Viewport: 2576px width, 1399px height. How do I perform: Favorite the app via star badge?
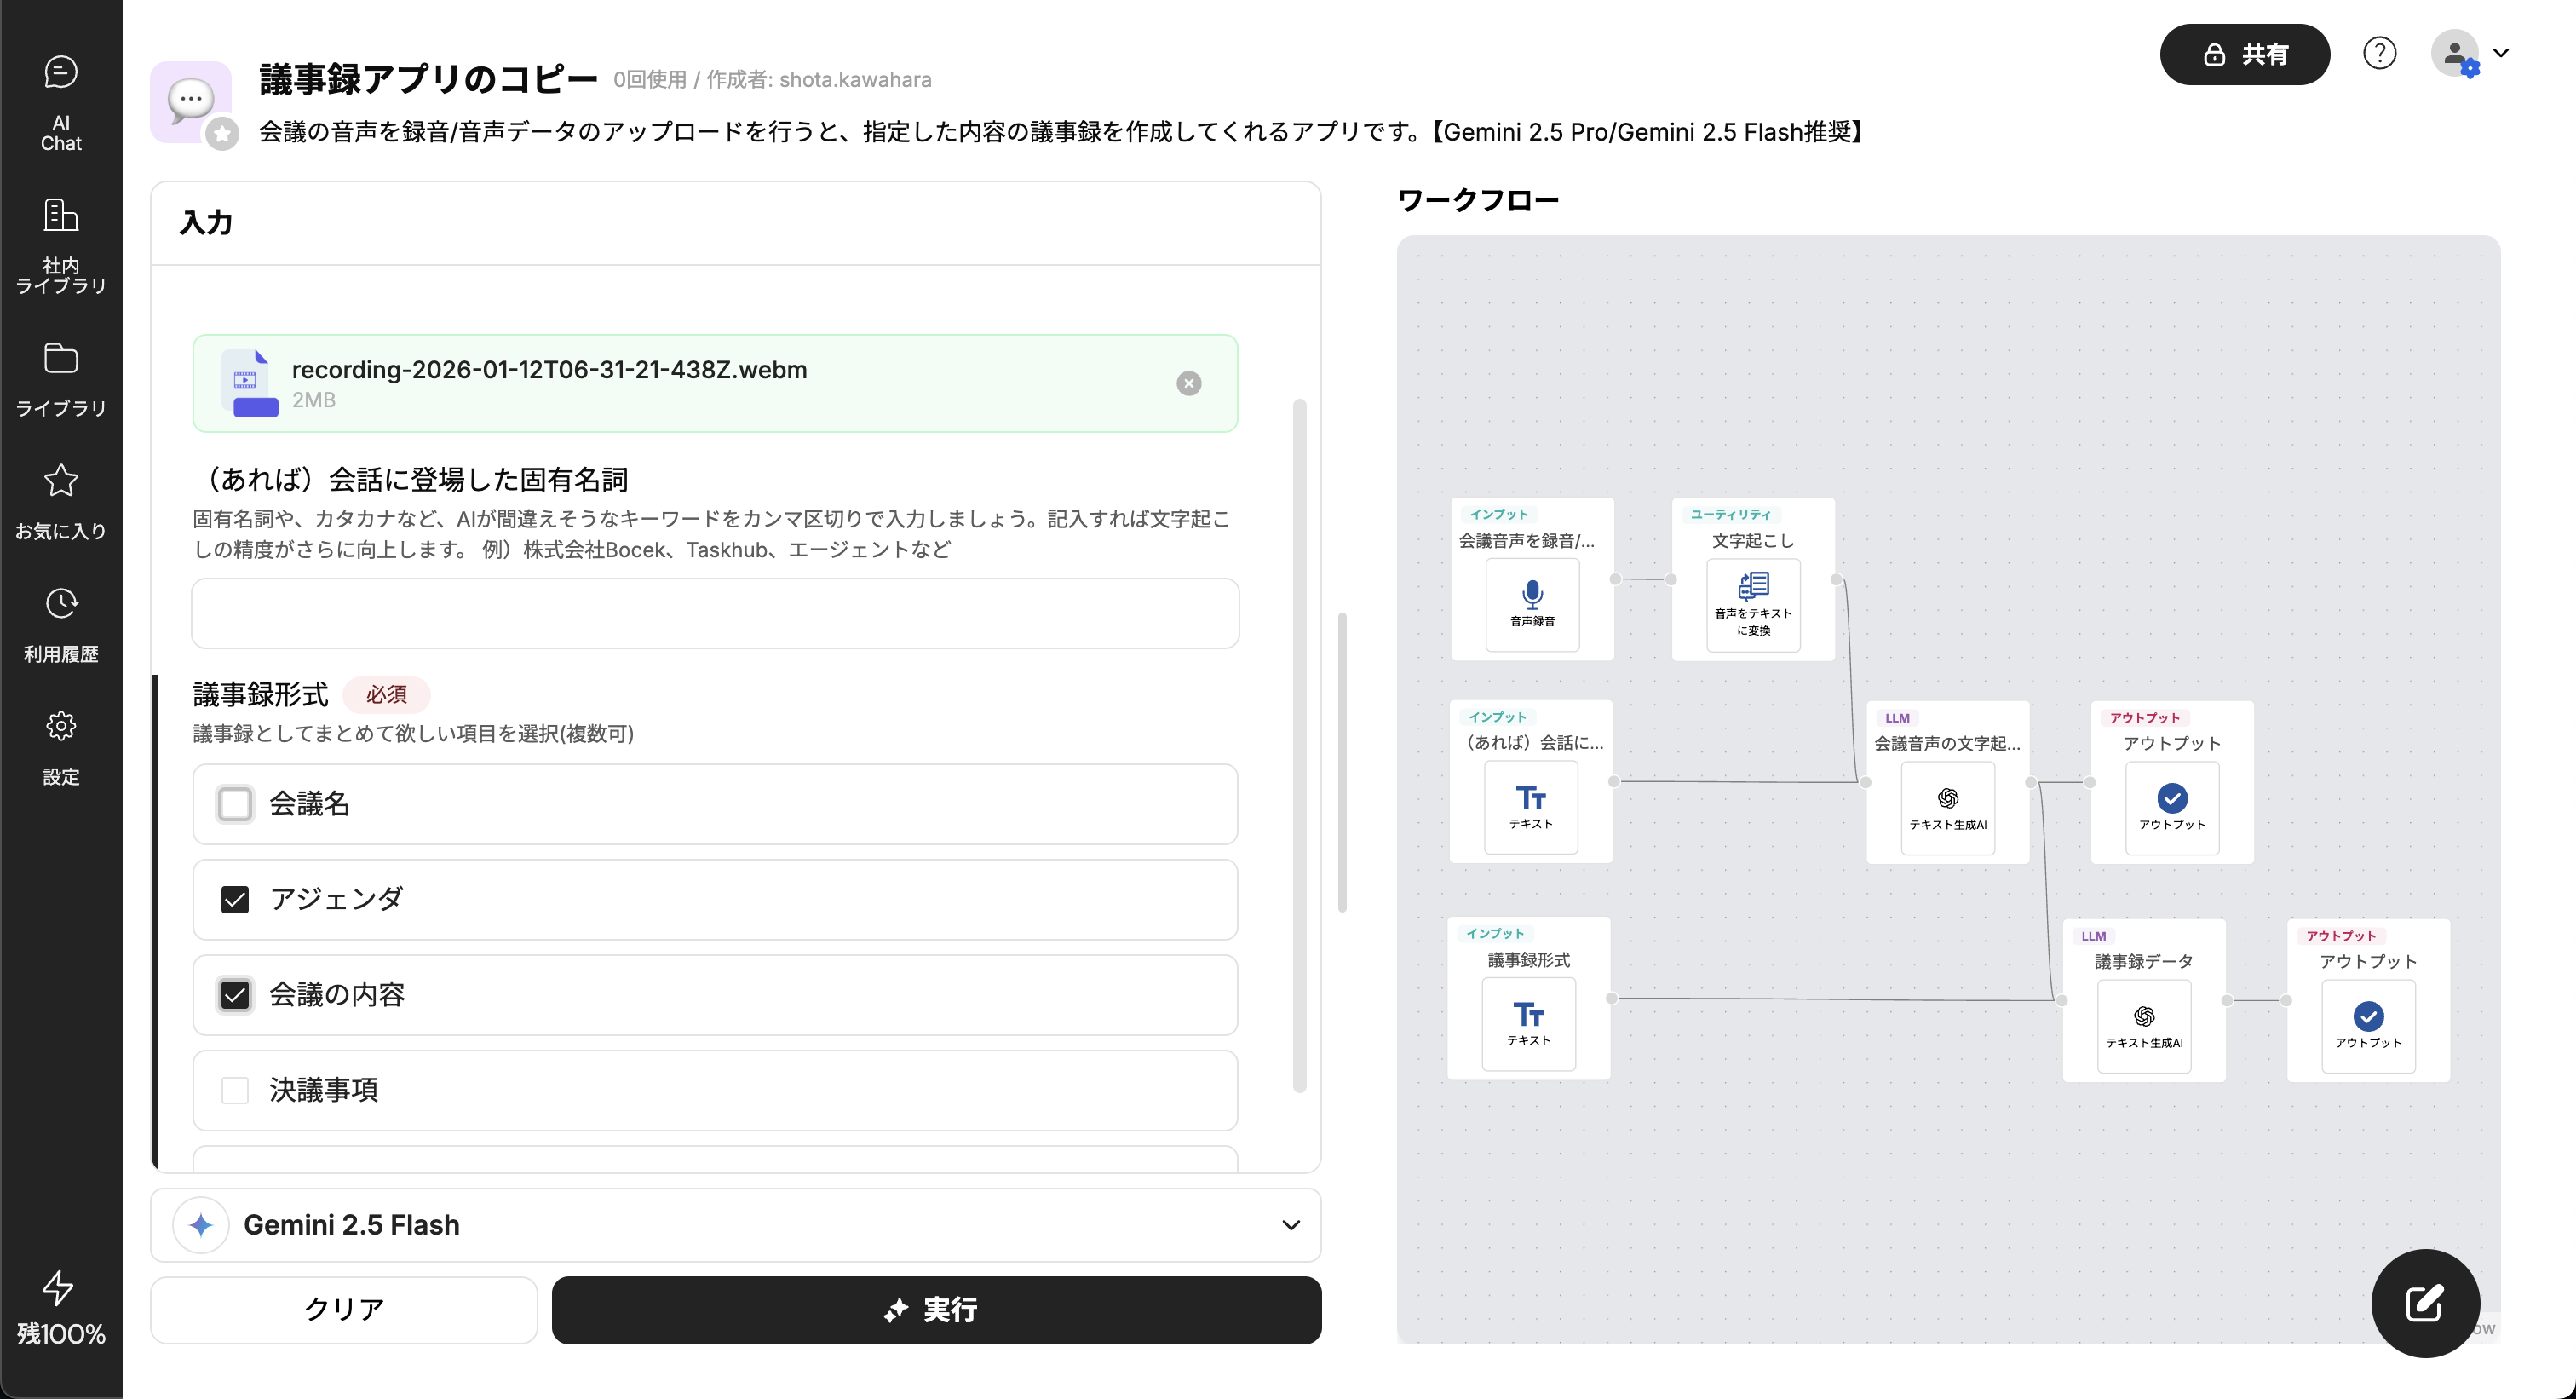pyautogui.click(x=222, y=133)
